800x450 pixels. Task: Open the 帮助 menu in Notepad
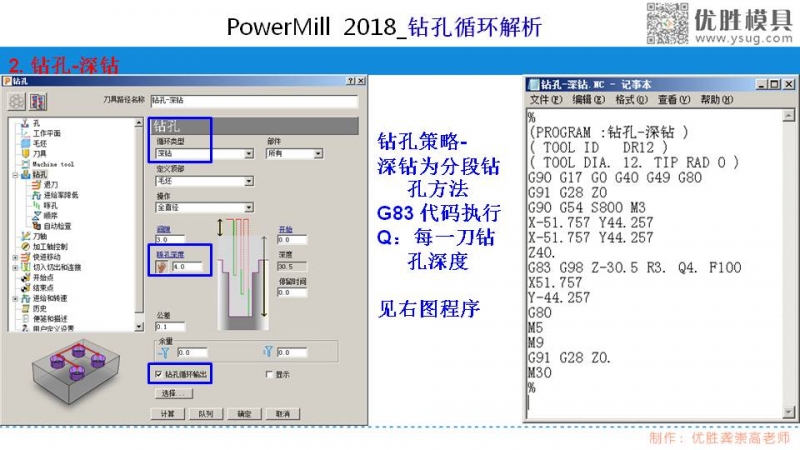click(x=716, y=99)
